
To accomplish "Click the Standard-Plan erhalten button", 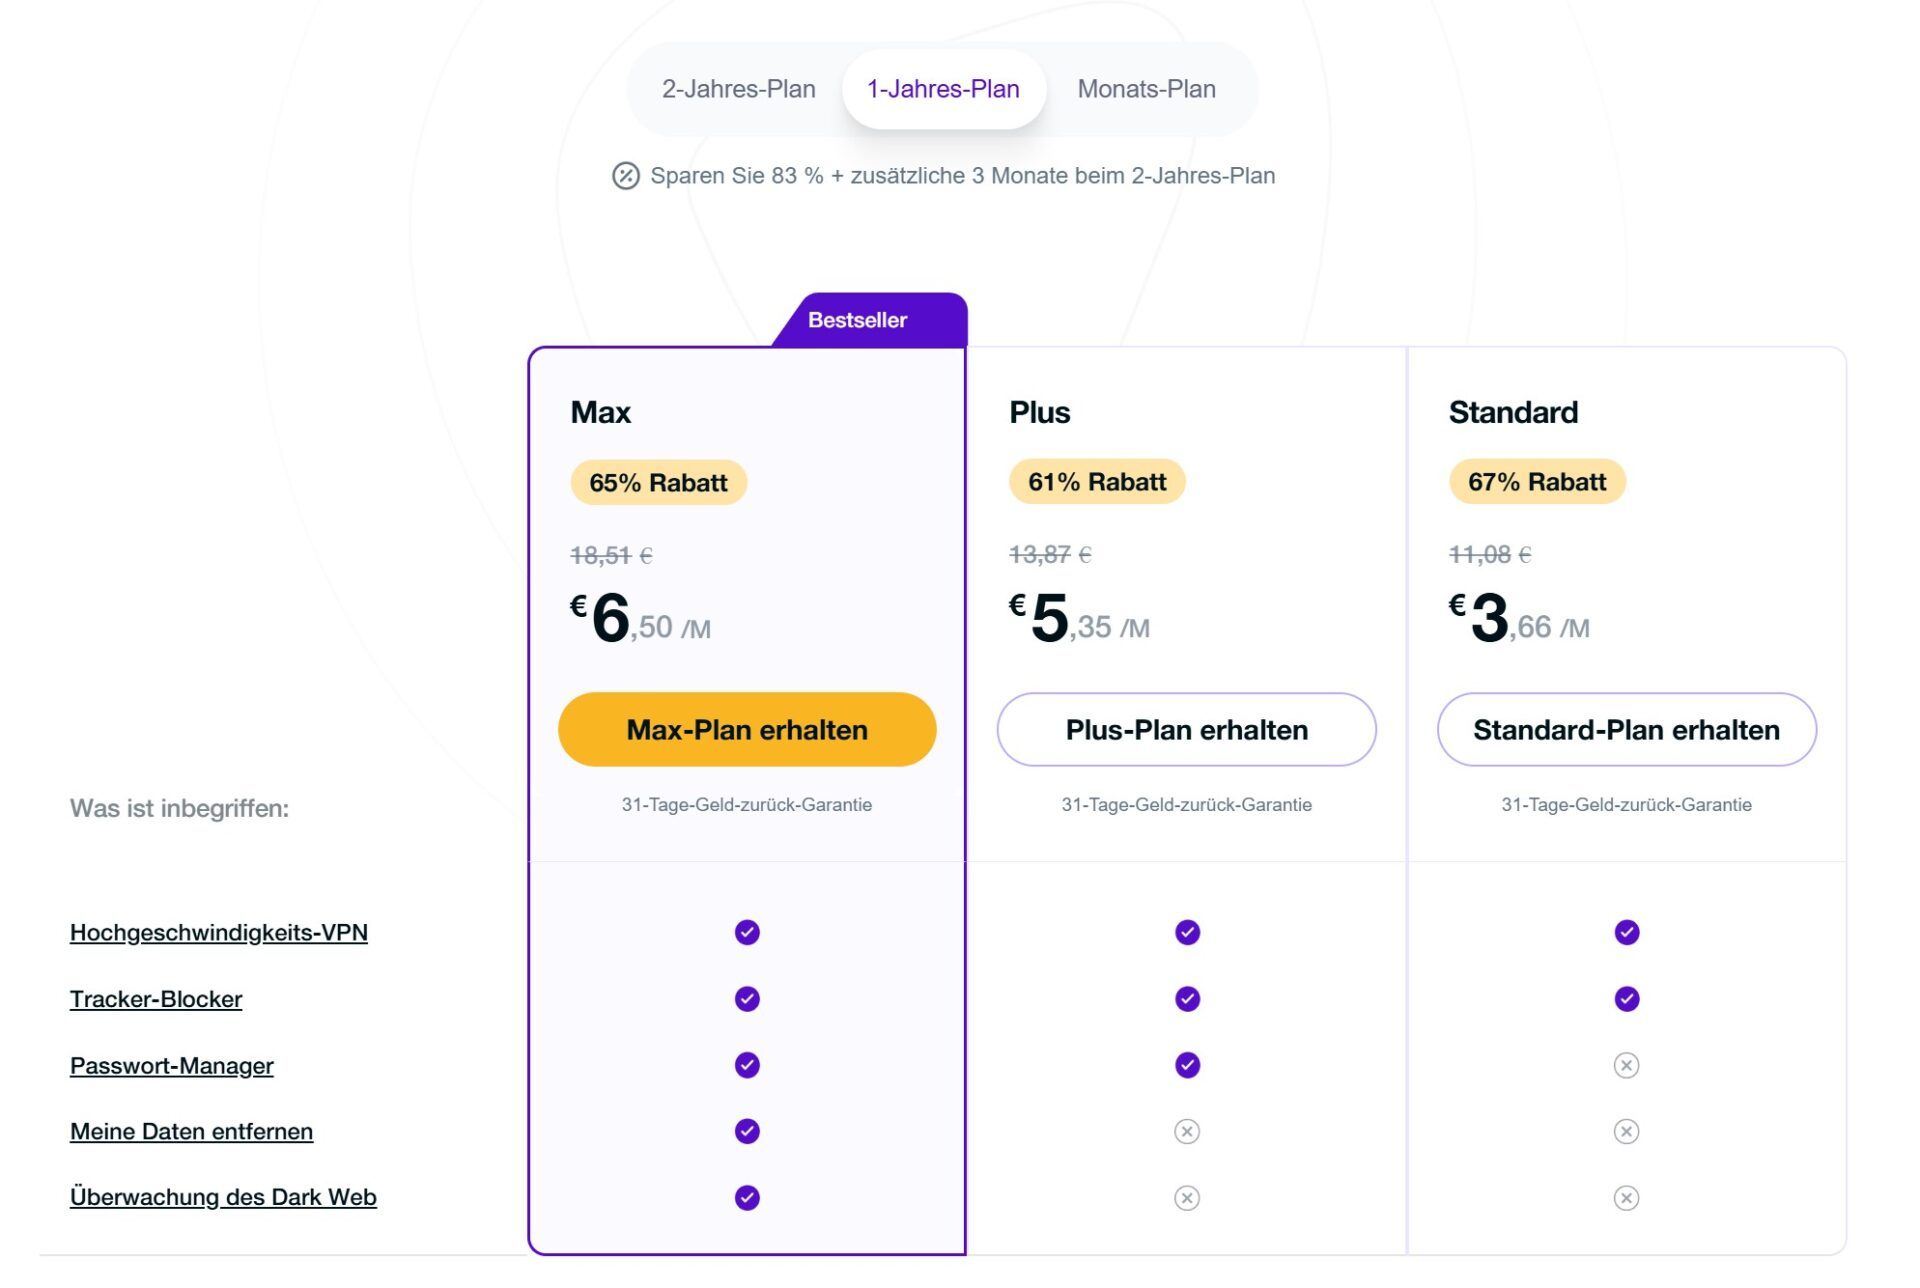I will click(1626, 730).
